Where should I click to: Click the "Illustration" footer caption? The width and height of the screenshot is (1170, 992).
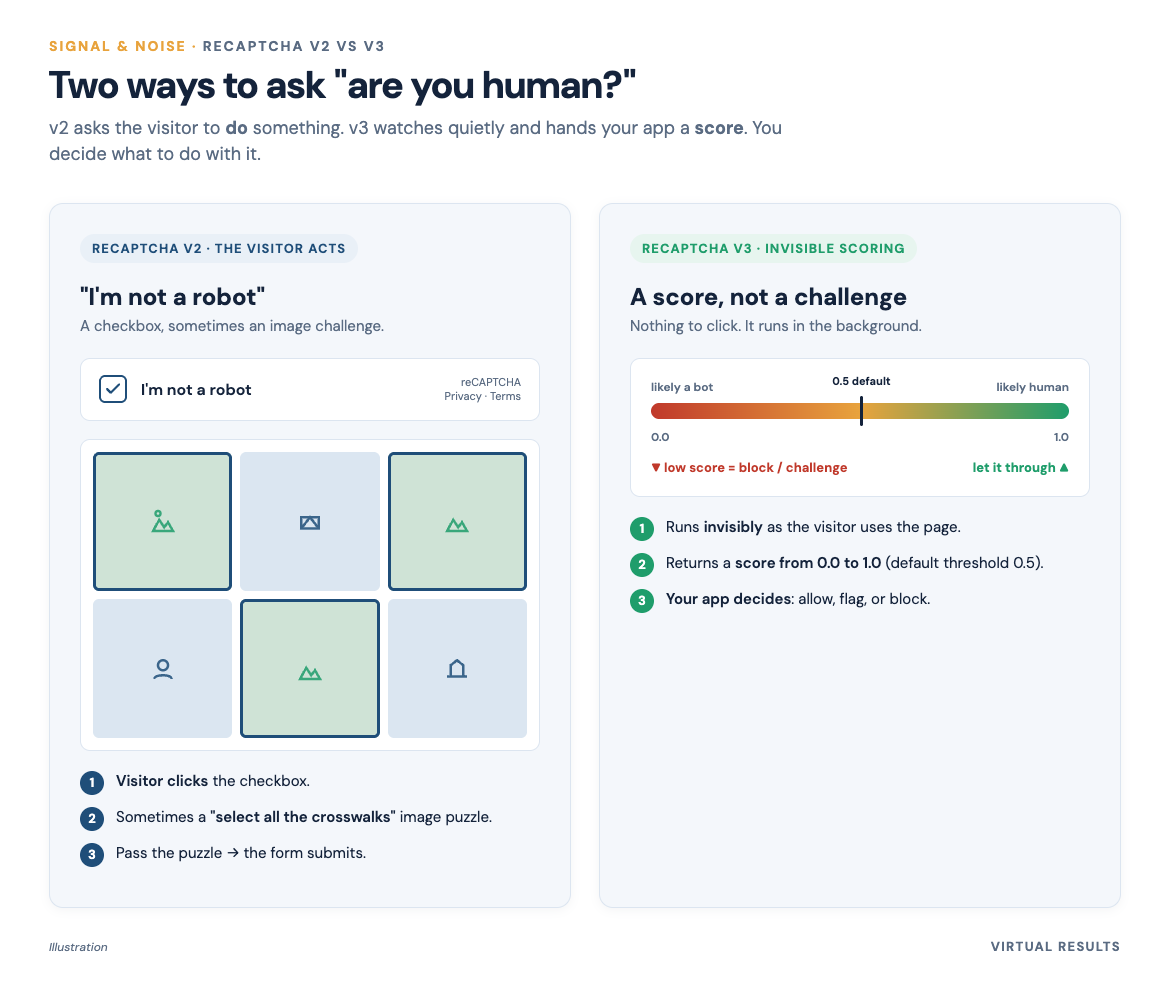(78, 946)
